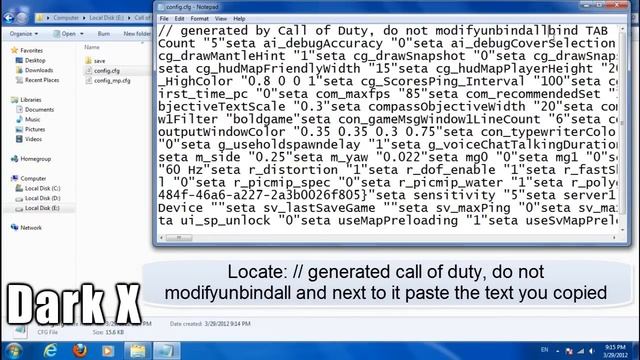640x360 pixels.
Task: Select the config.cfg file in file list
Action: point(107,71)
